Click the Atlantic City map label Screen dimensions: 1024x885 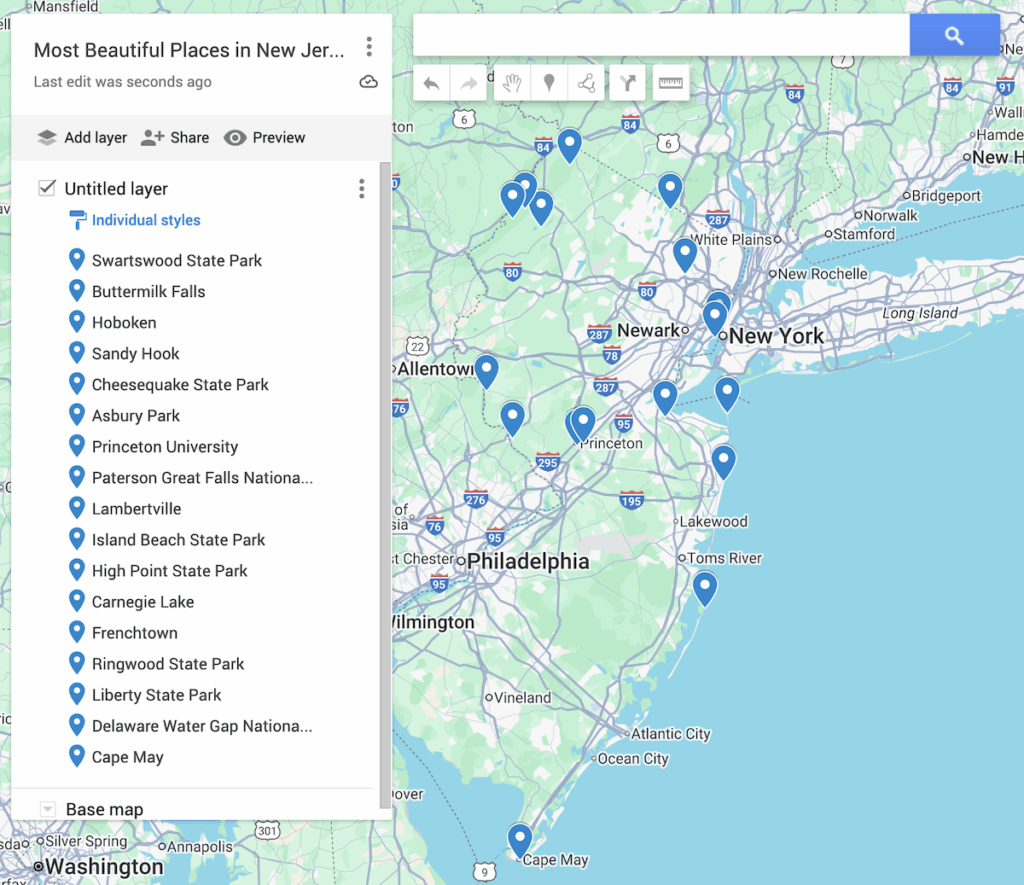(x=670, y=733)
